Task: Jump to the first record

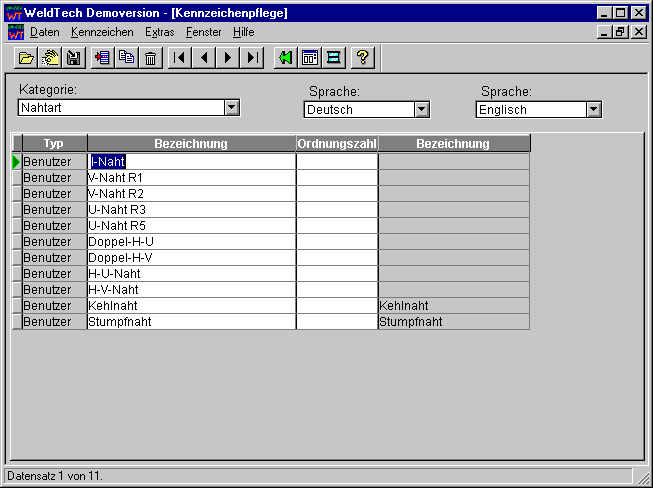Action: click(x=180, y=58)
